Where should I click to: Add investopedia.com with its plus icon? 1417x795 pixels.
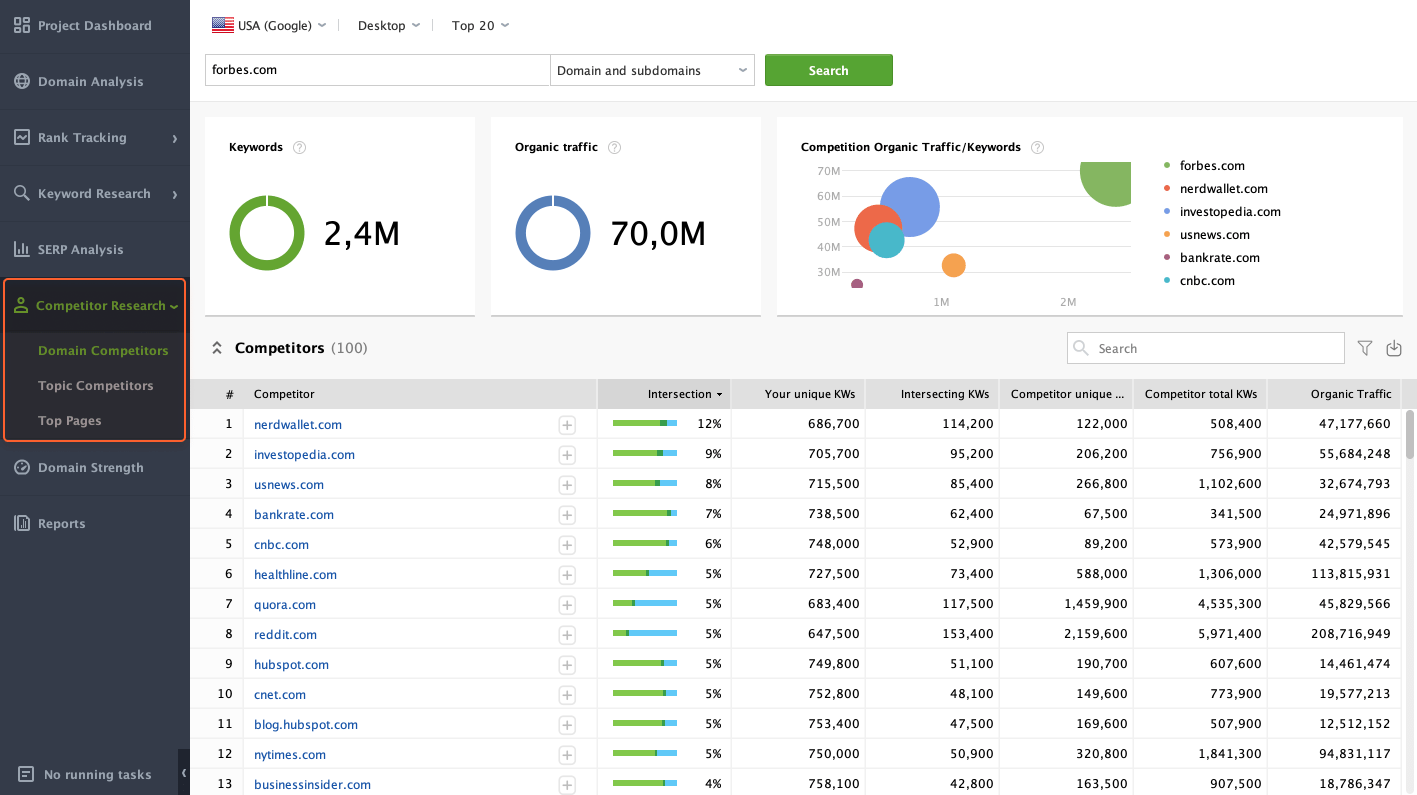(567, 455)
